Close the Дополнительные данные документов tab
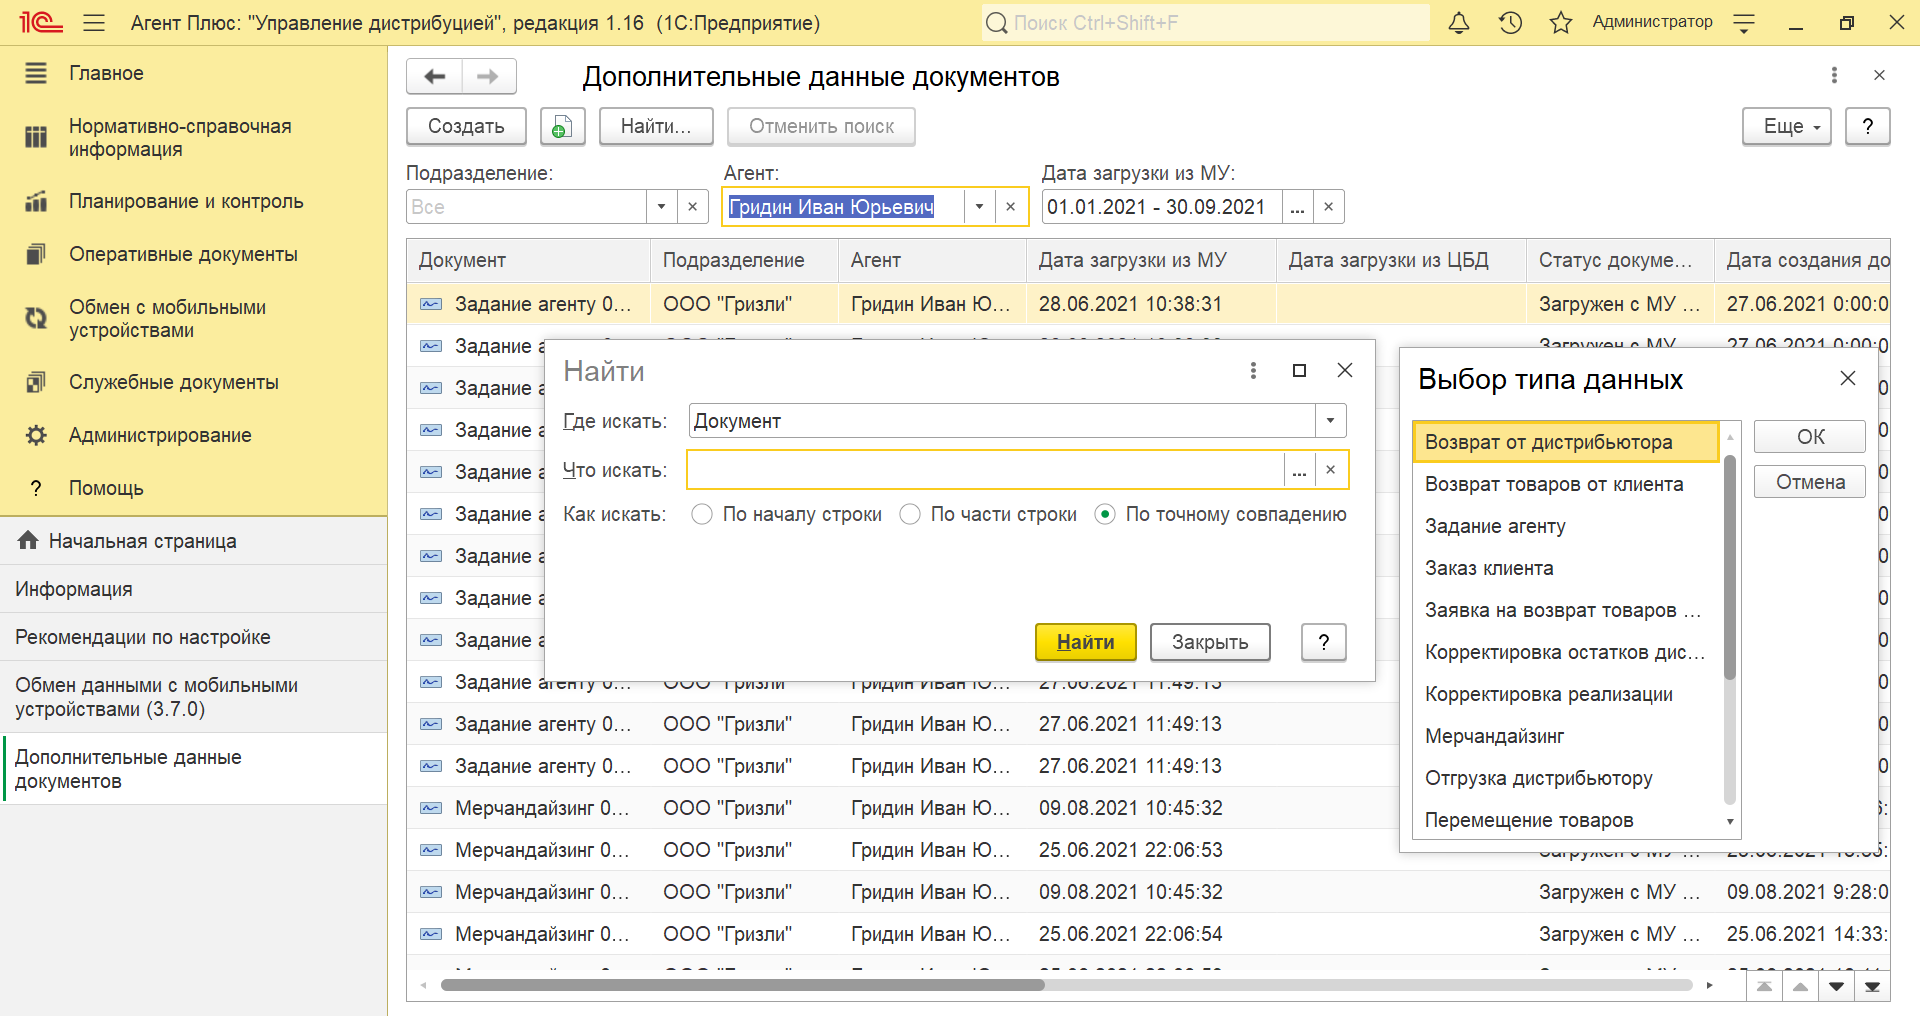The image size is (1920, 1016). click(1879, 75)
